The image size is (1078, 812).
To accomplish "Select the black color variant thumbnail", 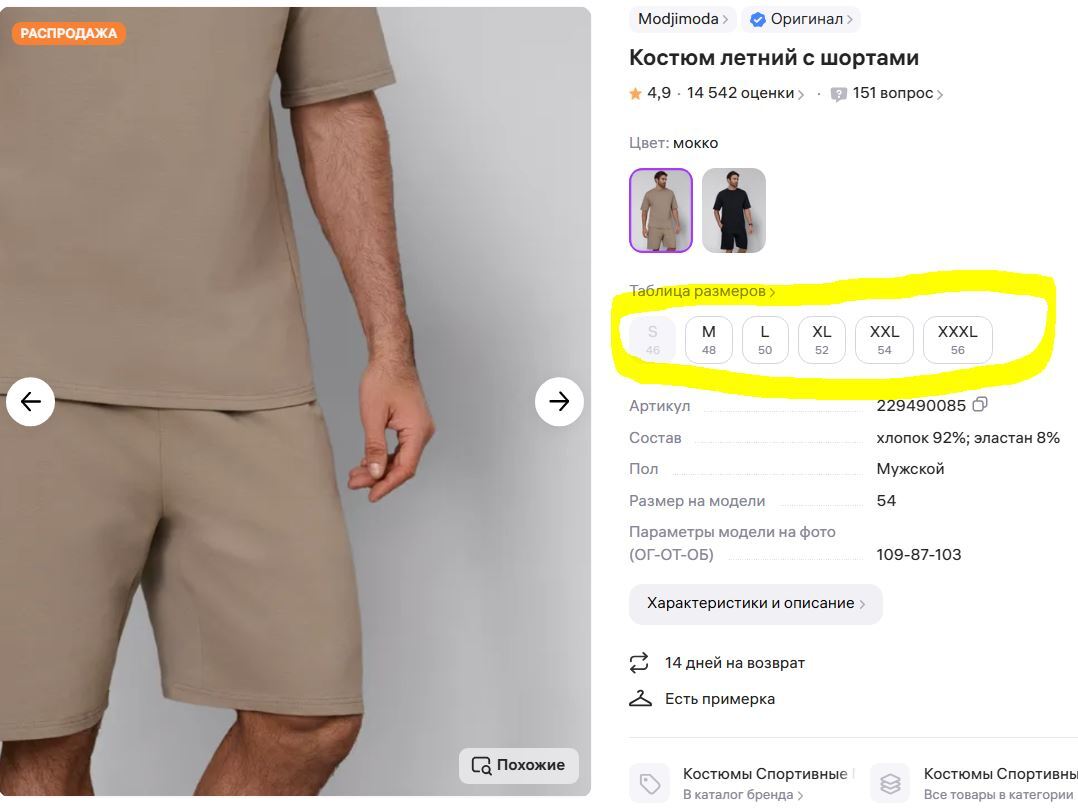I will (733, 211).
